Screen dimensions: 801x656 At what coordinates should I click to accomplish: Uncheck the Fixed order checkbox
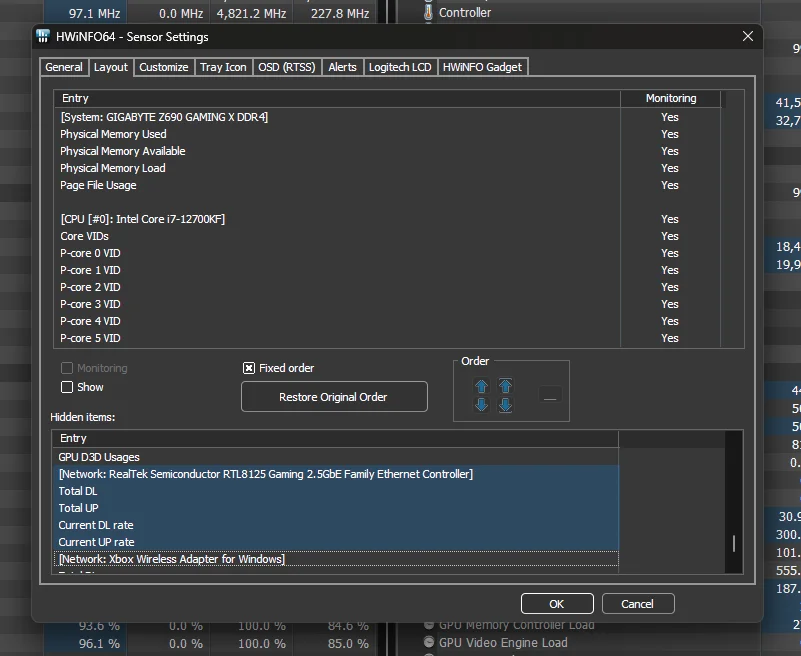(249, 368)
